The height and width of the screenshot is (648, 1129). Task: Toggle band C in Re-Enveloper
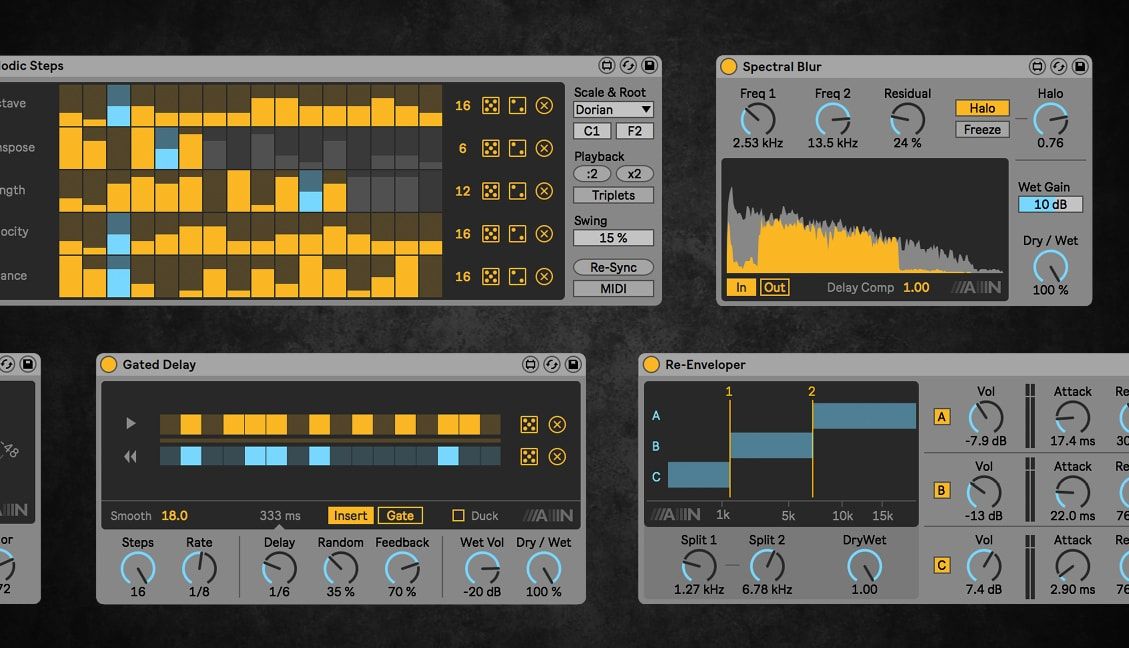point(942,565)
